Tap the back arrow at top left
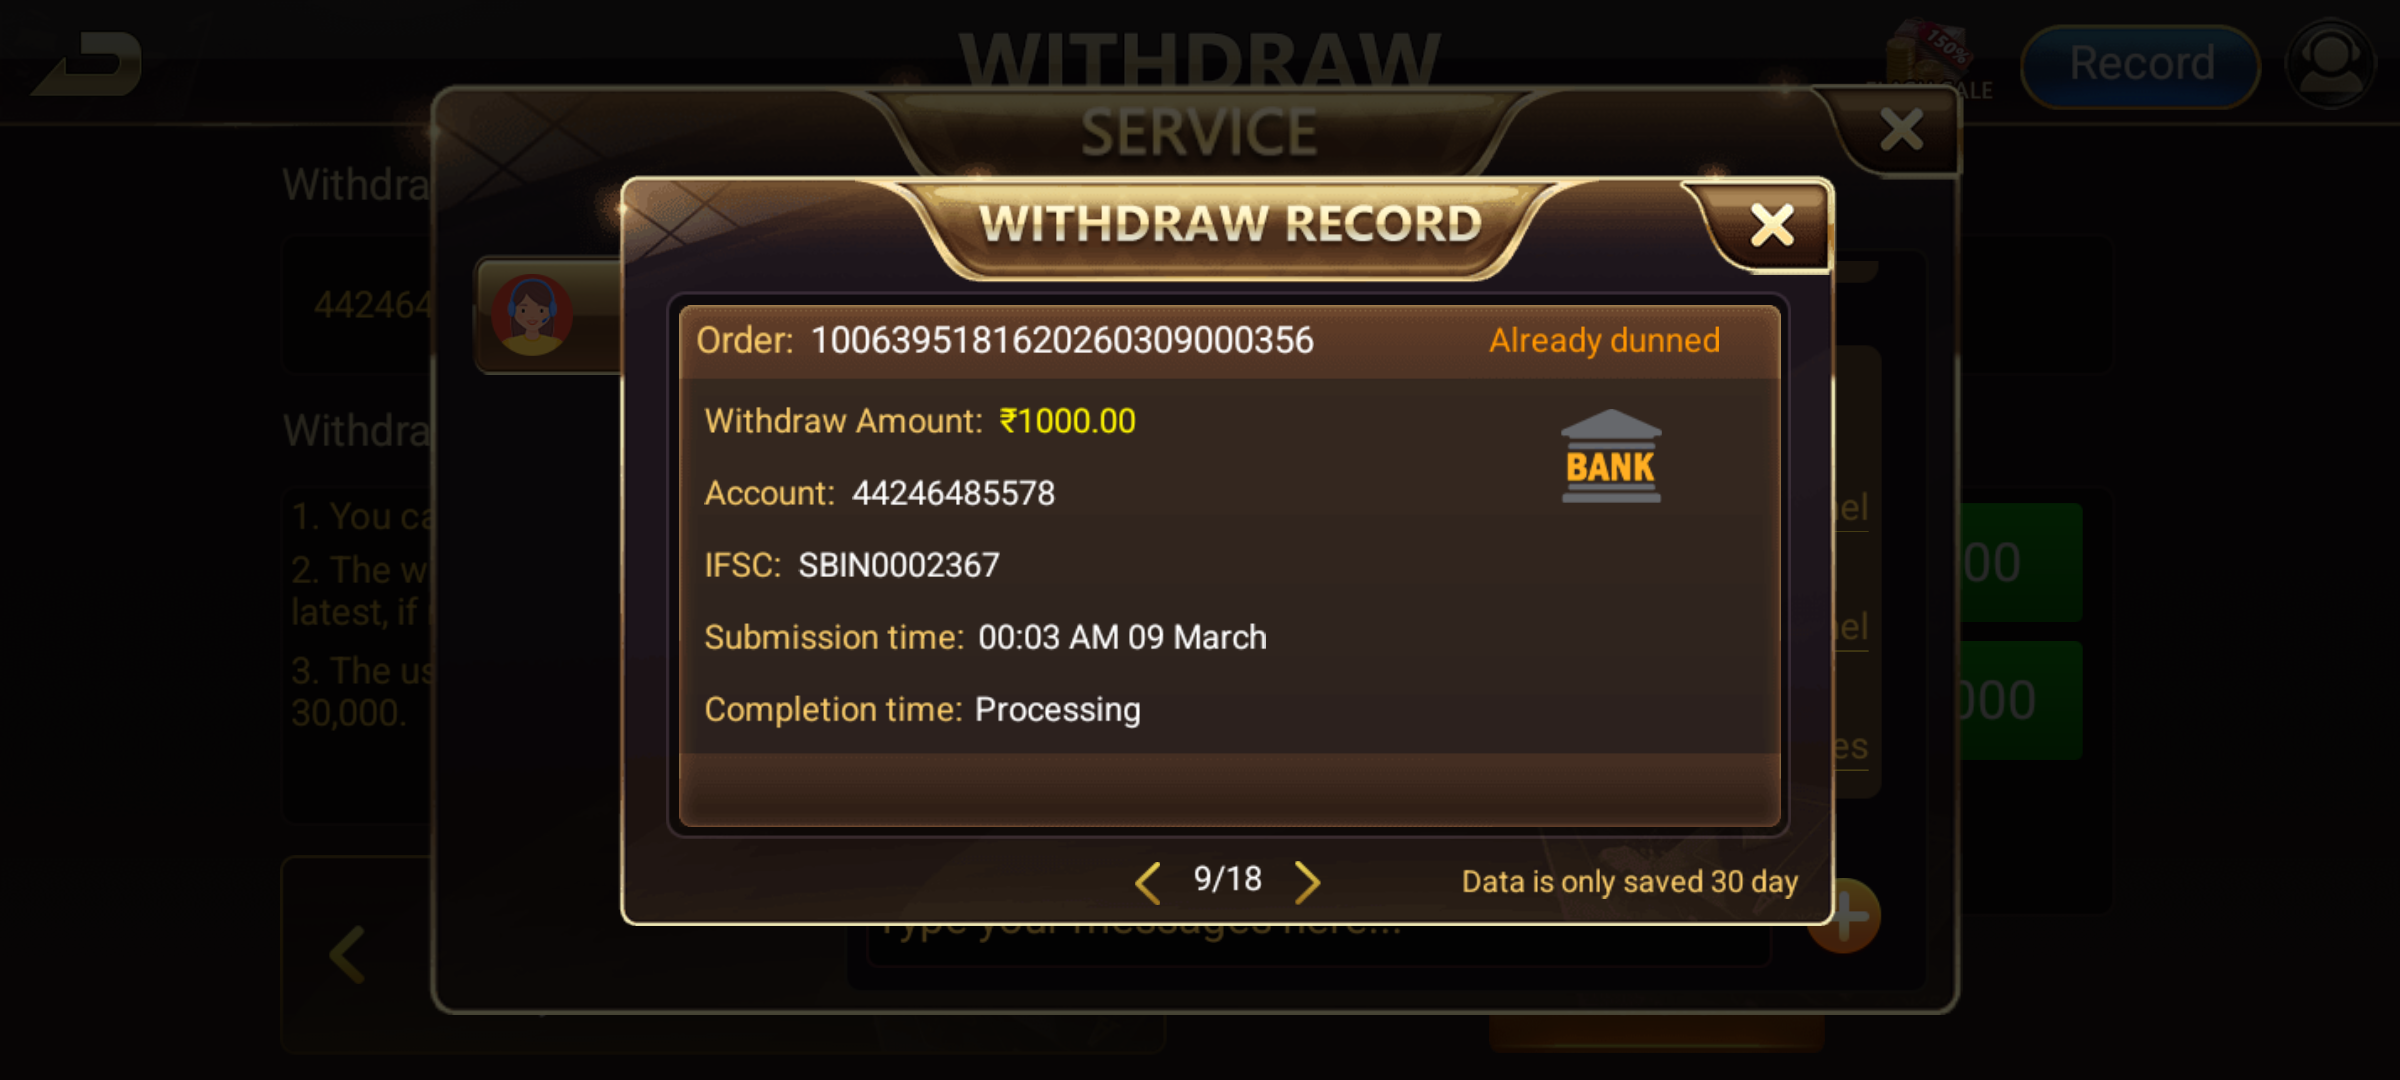2400x1080 pixels. click(88, 65)
